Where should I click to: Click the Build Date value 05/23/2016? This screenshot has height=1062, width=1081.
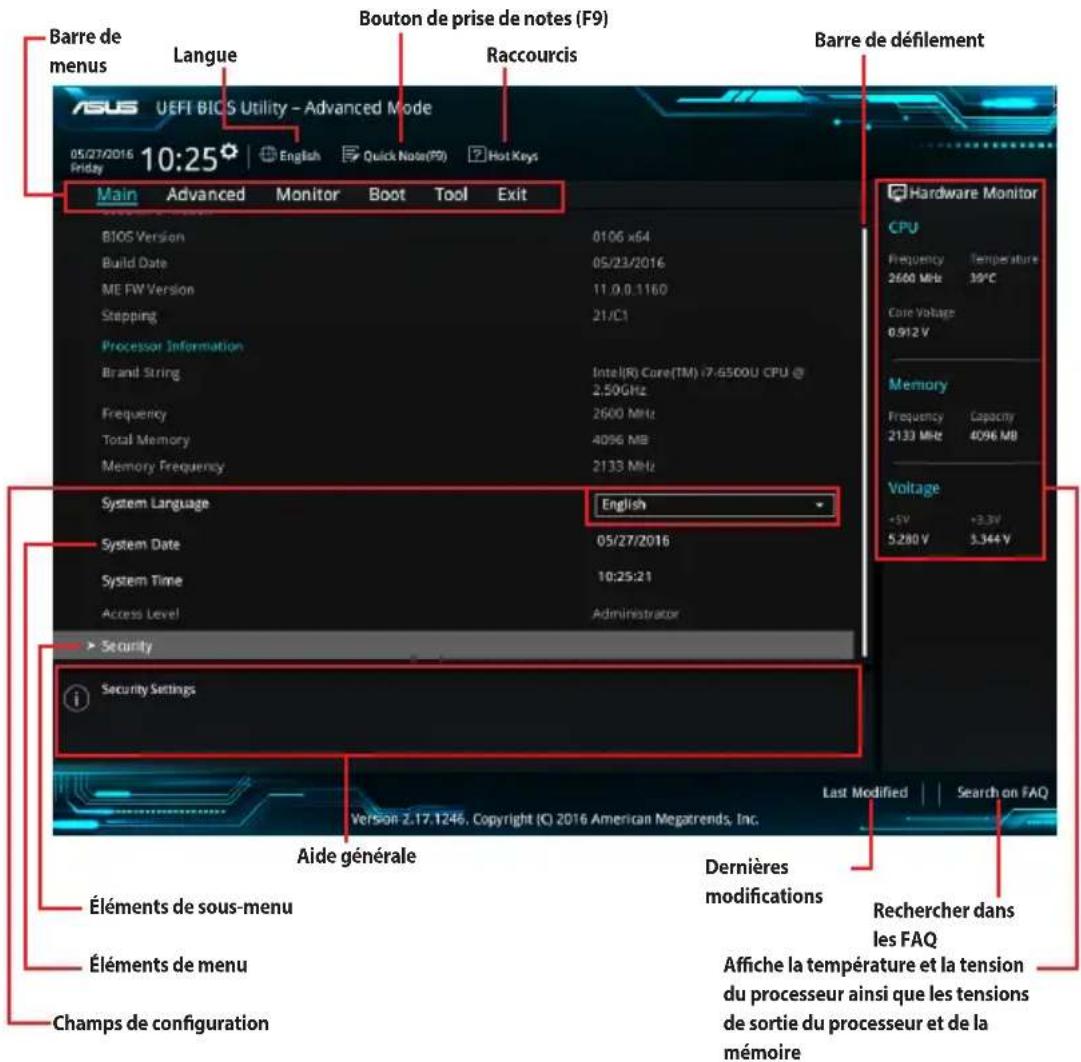point(629,263)
